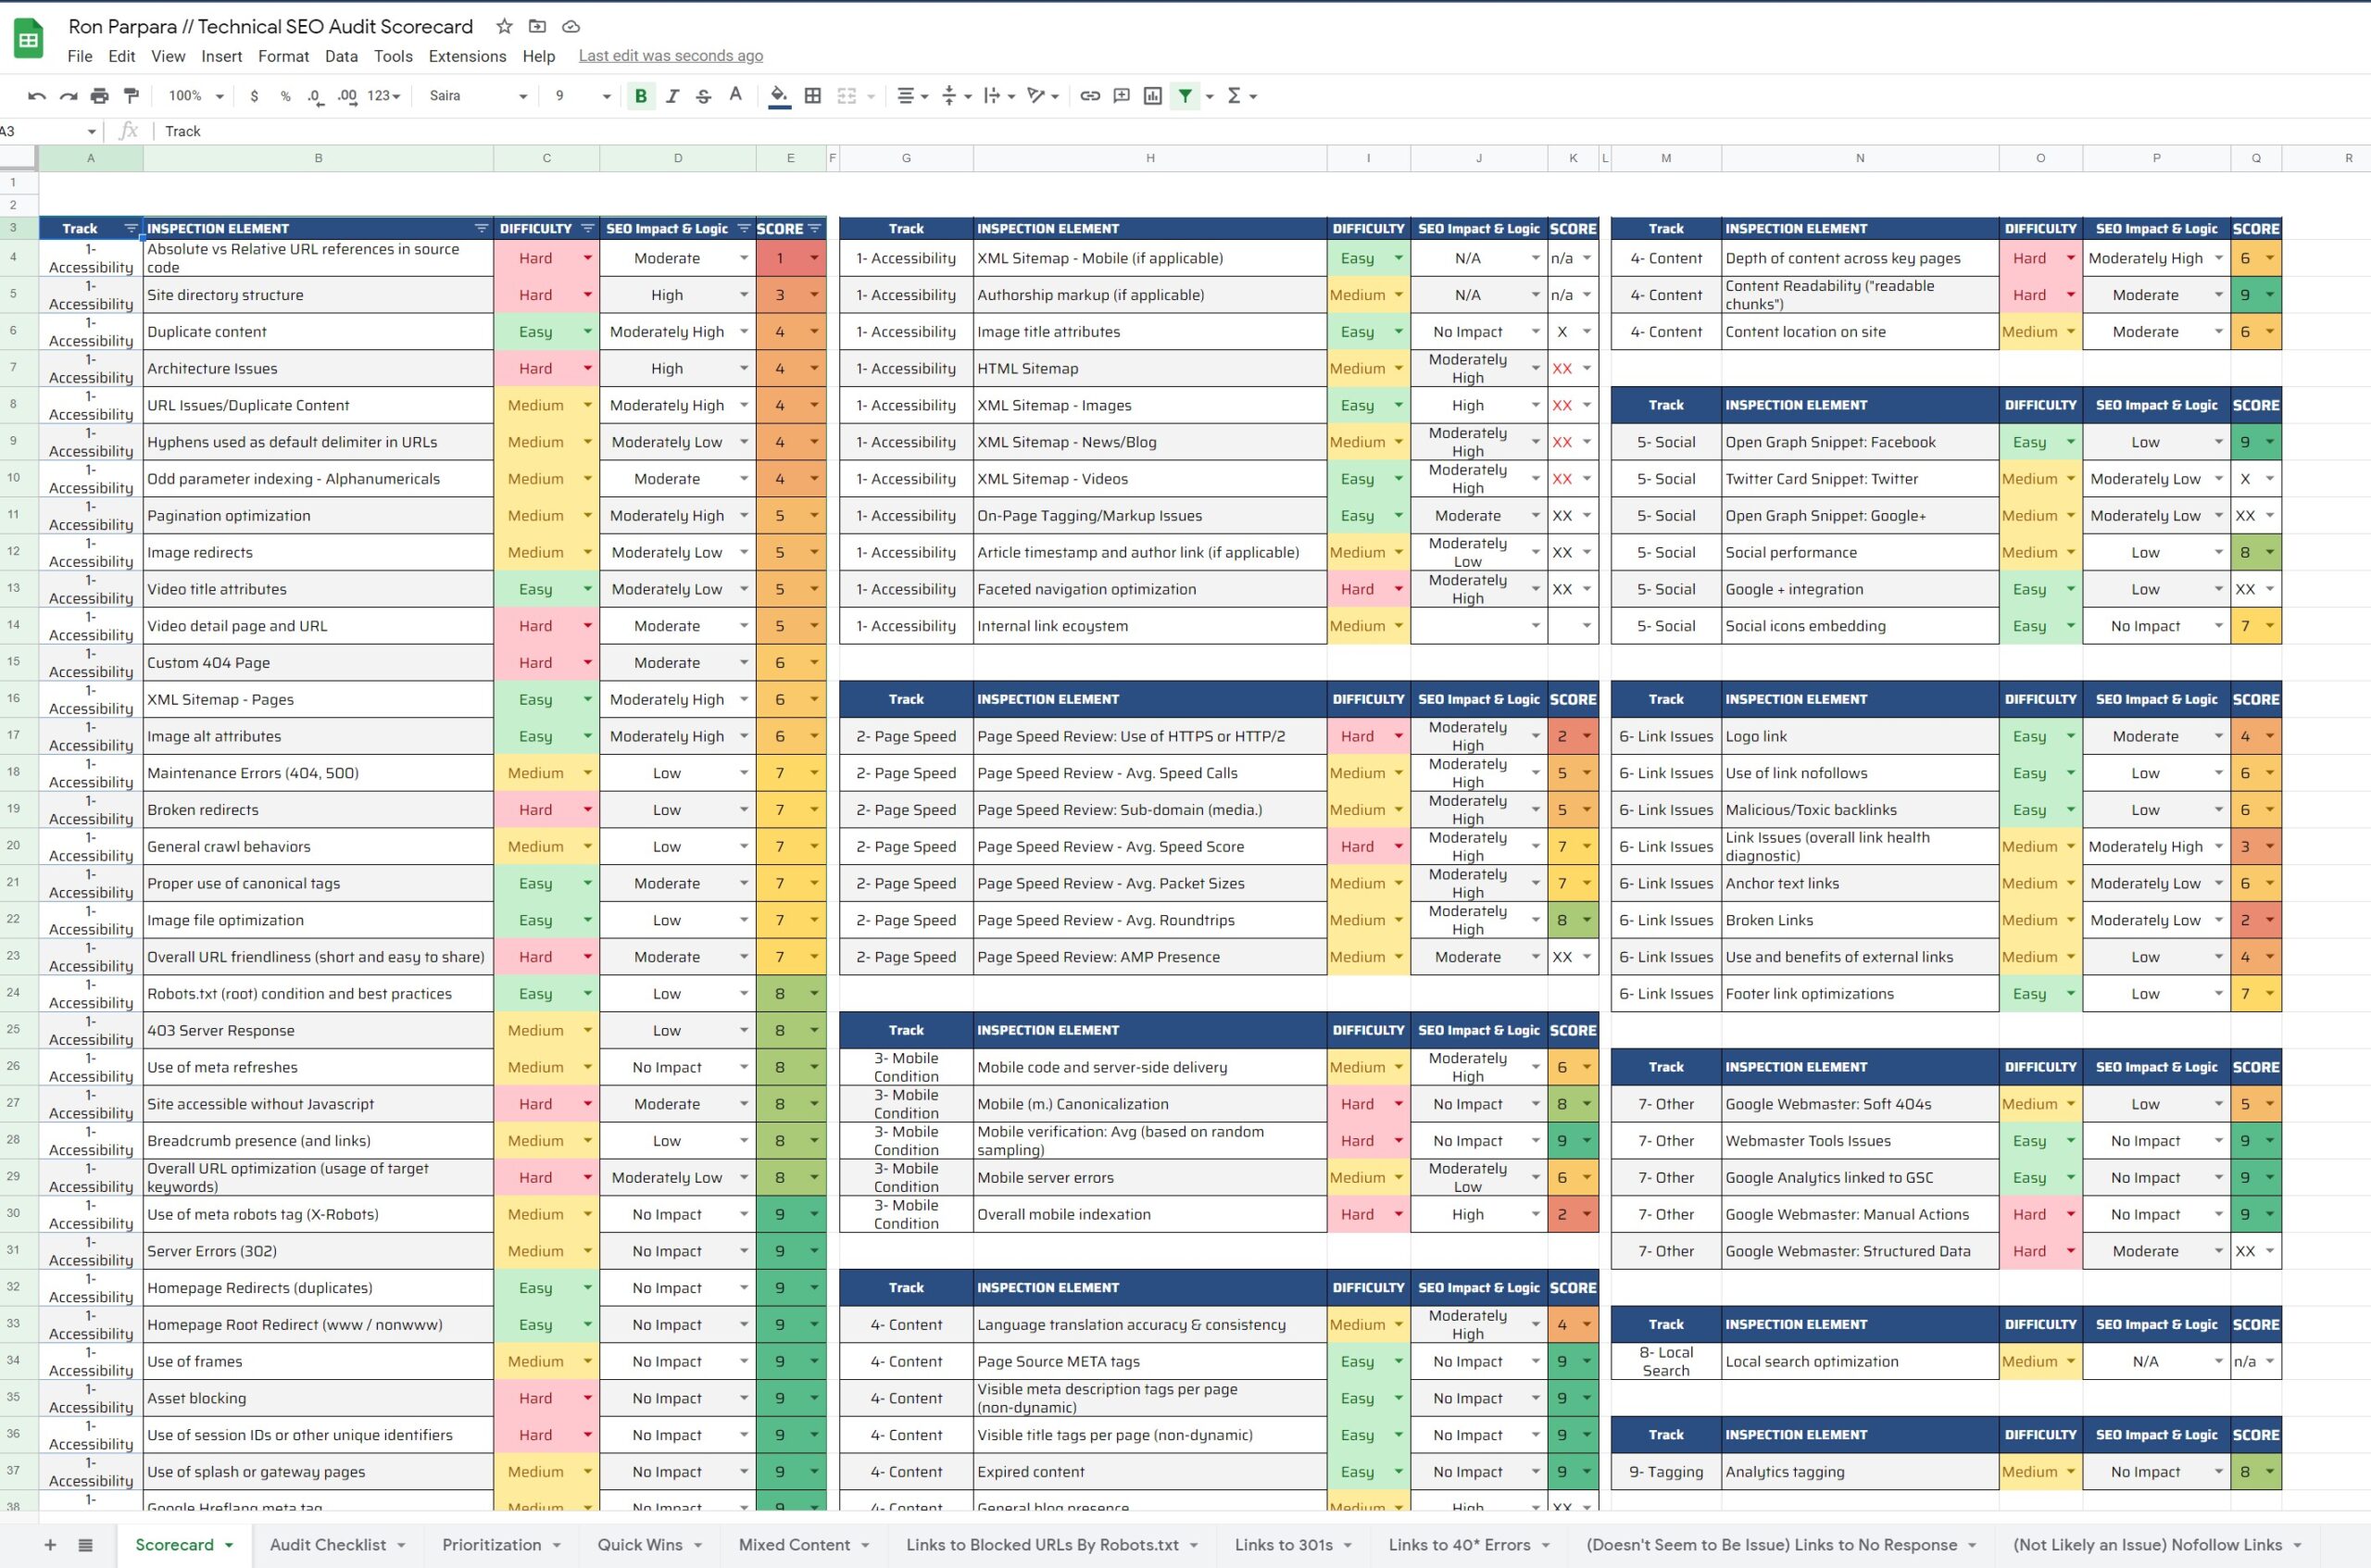Format as percent icon

coord(285,96)
